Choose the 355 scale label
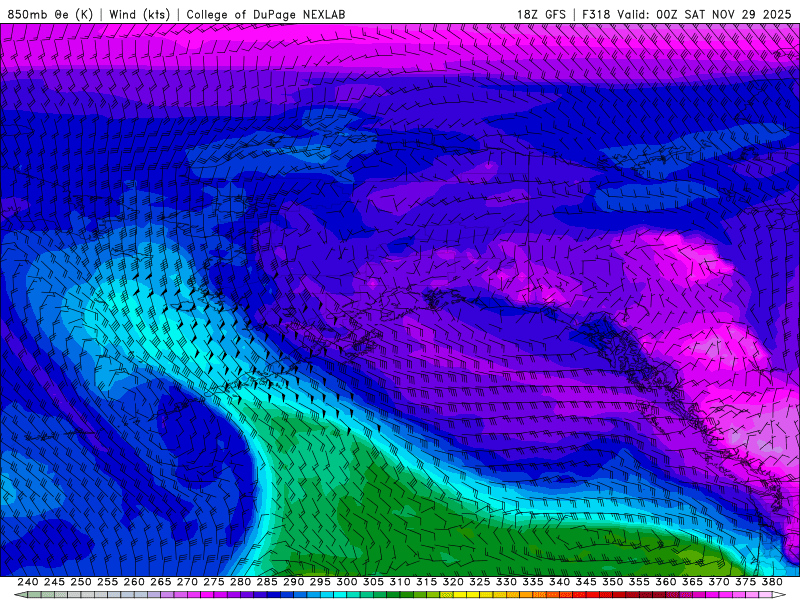 (639, 582)
